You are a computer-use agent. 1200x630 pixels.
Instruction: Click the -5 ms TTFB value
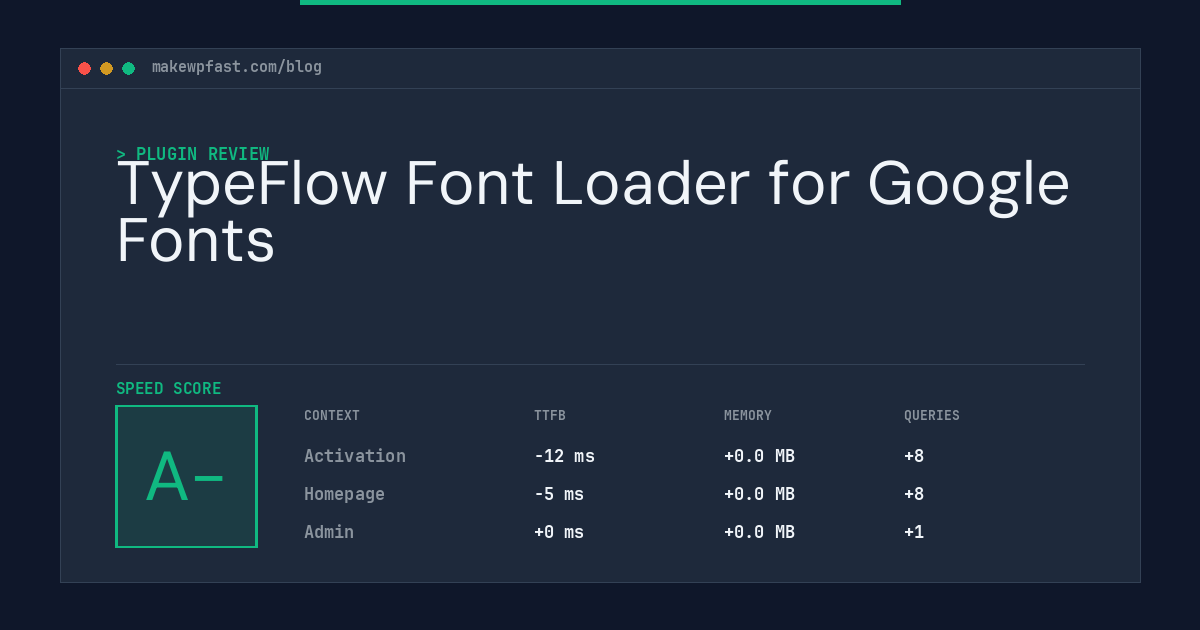pos(559,494)
